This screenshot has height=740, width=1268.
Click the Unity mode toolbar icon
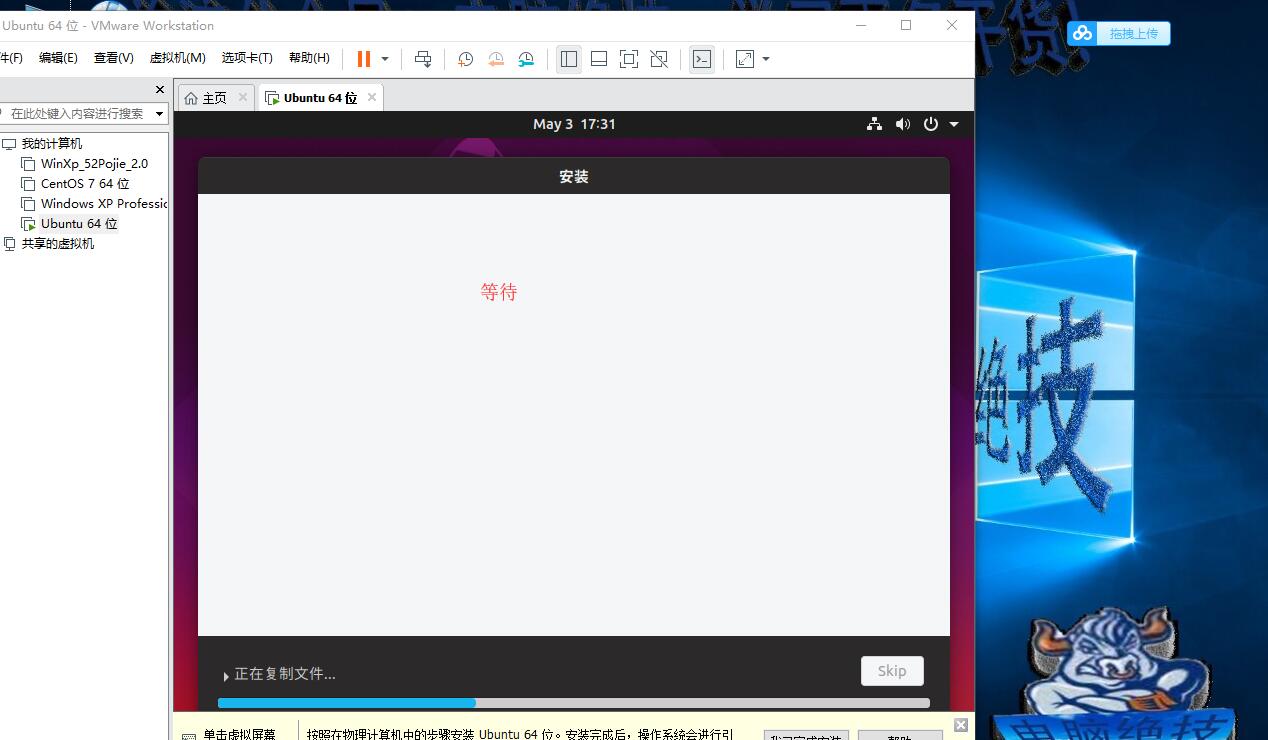pyautogui.click(x=659, y=59)
